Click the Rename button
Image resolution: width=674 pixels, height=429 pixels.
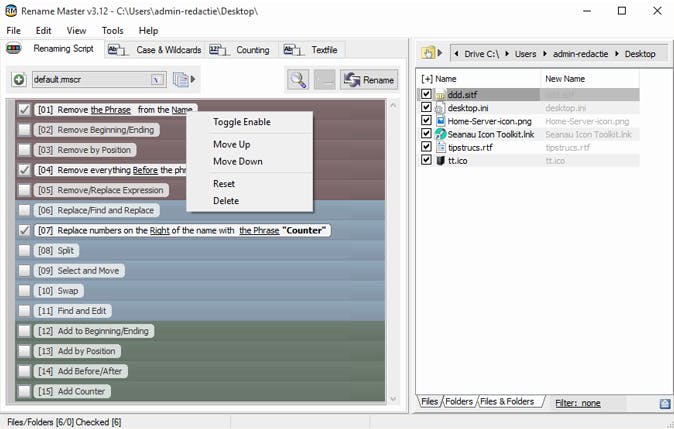pyautogui.click(x=369, y=80)
